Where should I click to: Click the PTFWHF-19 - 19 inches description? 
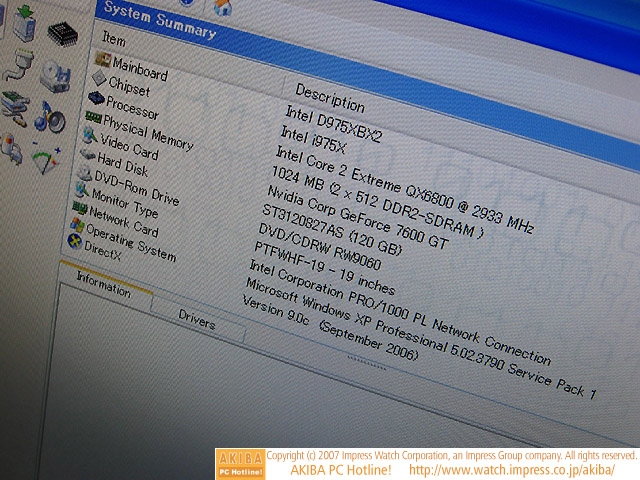click(324, 268)
